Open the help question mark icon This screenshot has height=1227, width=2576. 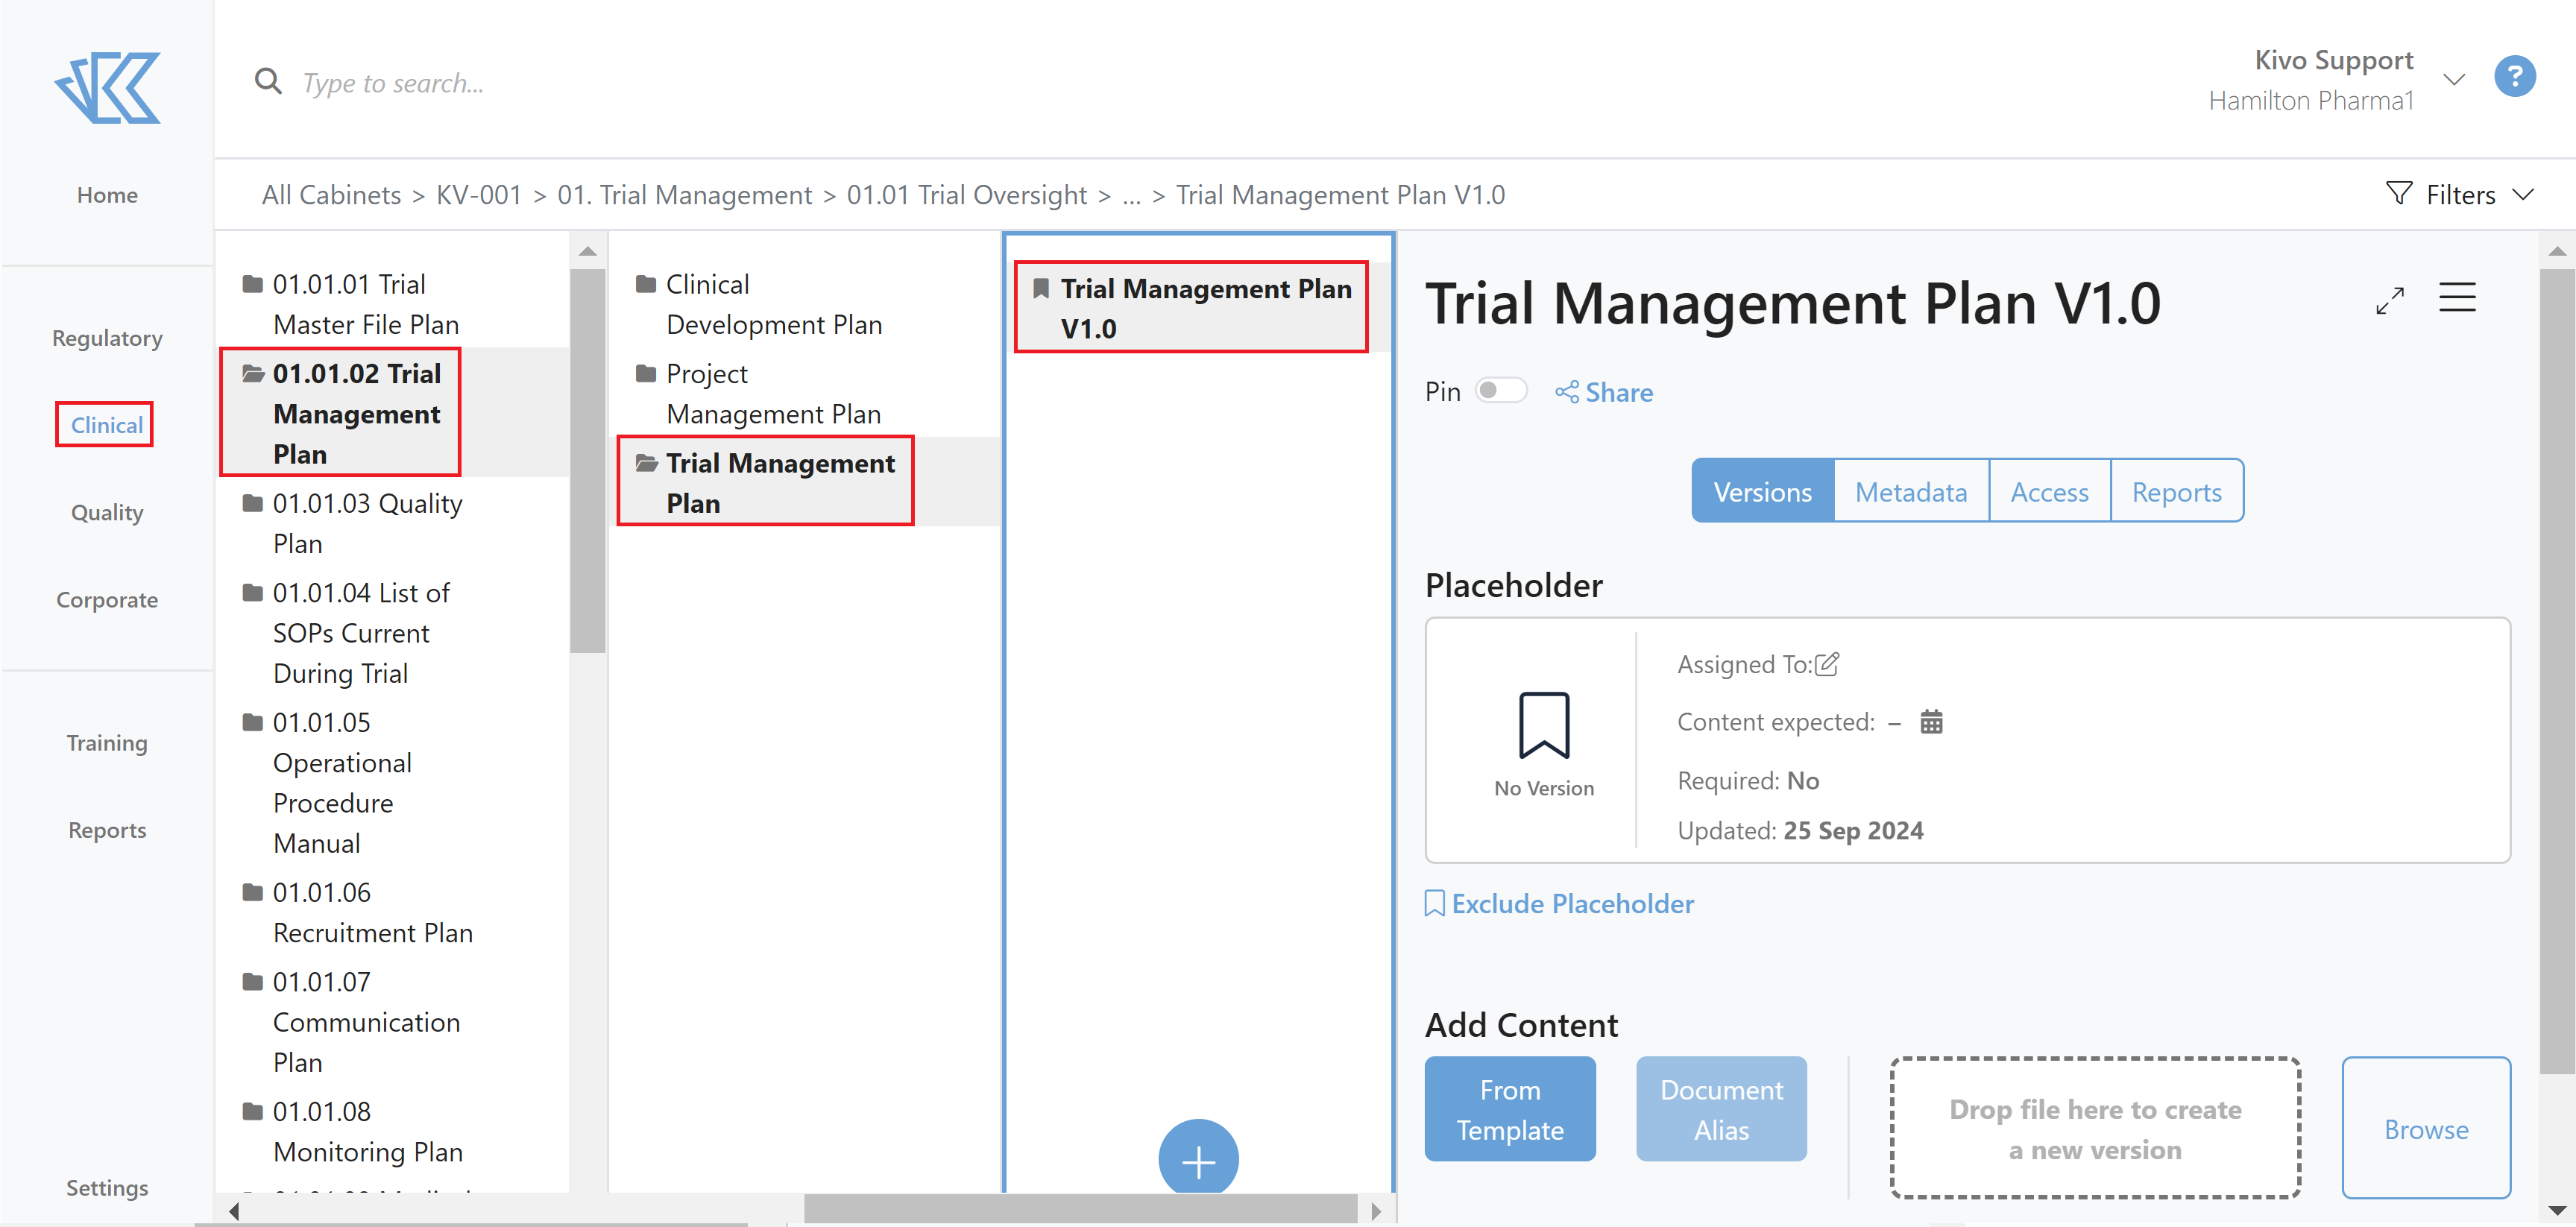click(x=2516, y=77)
